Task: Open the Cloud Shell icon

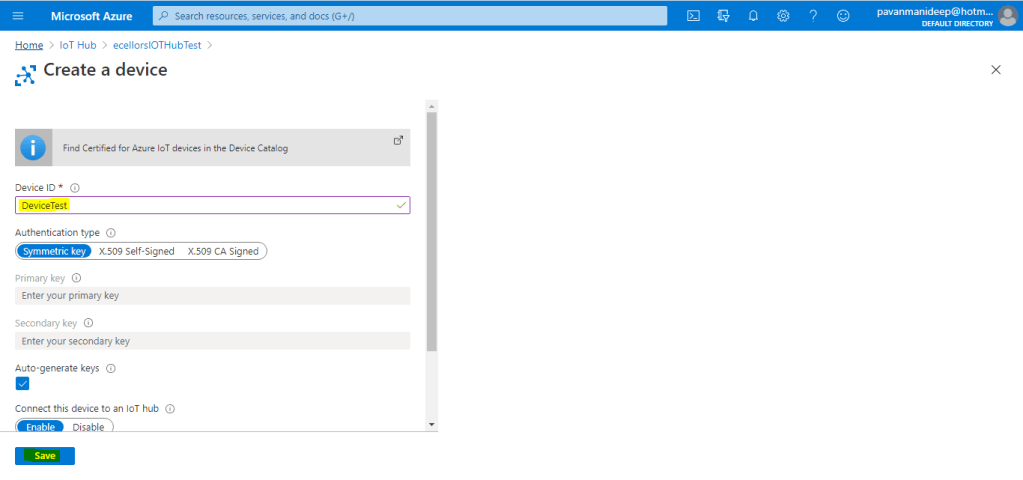Action: pos(693,16)
